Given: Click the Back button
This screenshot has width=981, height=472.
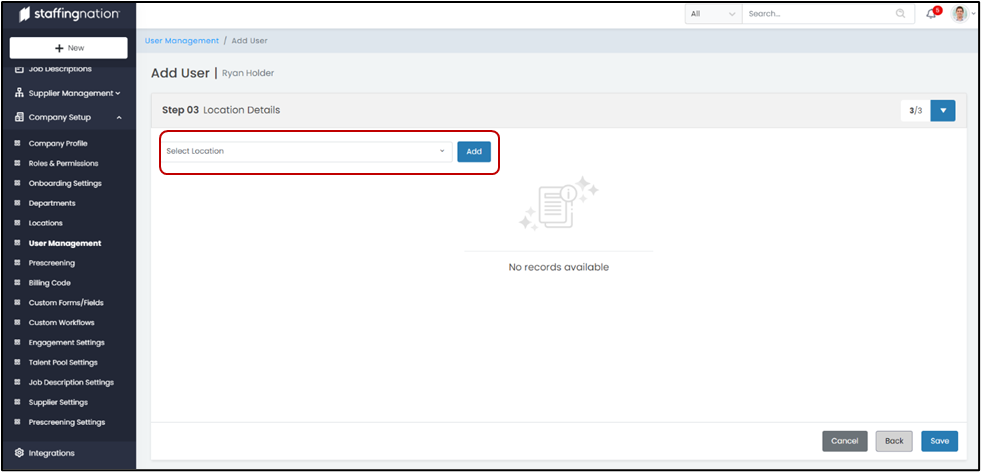Looking at the screenshot, I should pos(894,441).
